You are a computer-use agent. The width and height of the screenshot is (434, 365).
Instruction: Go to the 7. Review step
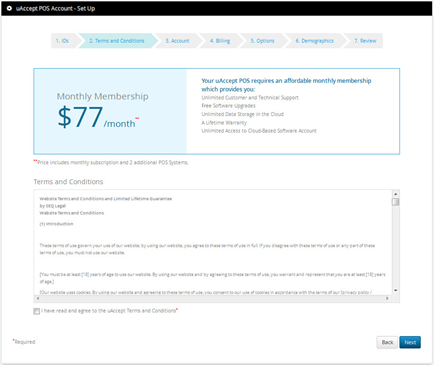(365, 41)
